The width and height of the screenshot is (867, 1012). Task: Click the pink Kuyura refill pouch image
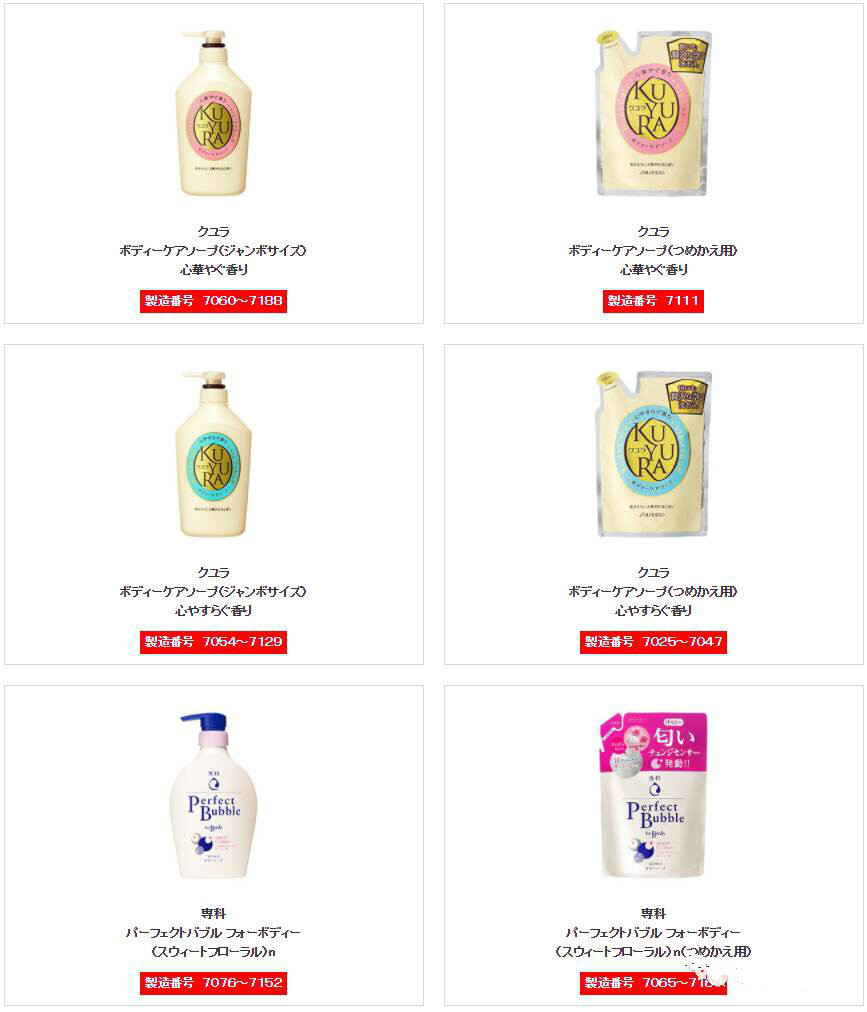pos(653,113)
